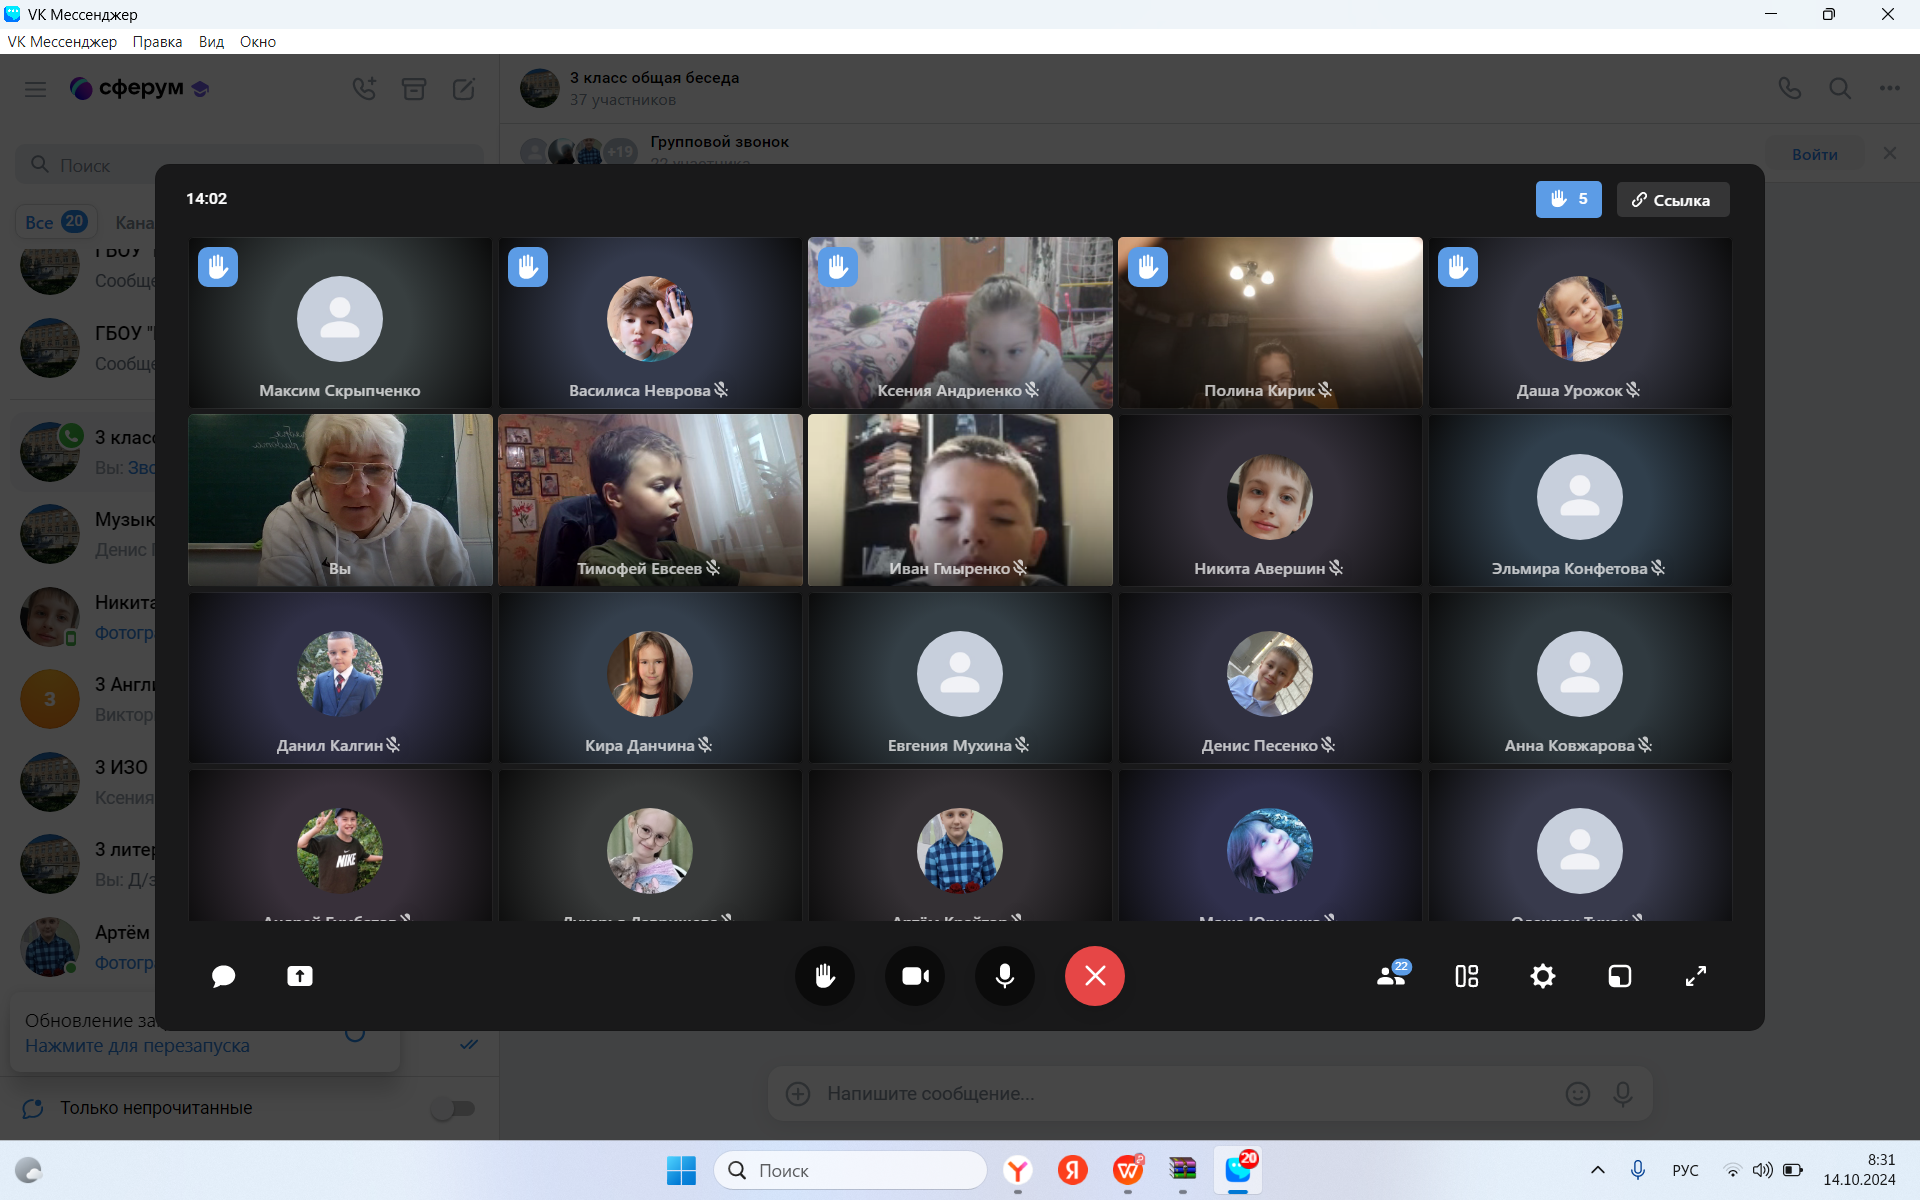Open conversation more options dots
1920x1200 pixels.
point(1890,89)
